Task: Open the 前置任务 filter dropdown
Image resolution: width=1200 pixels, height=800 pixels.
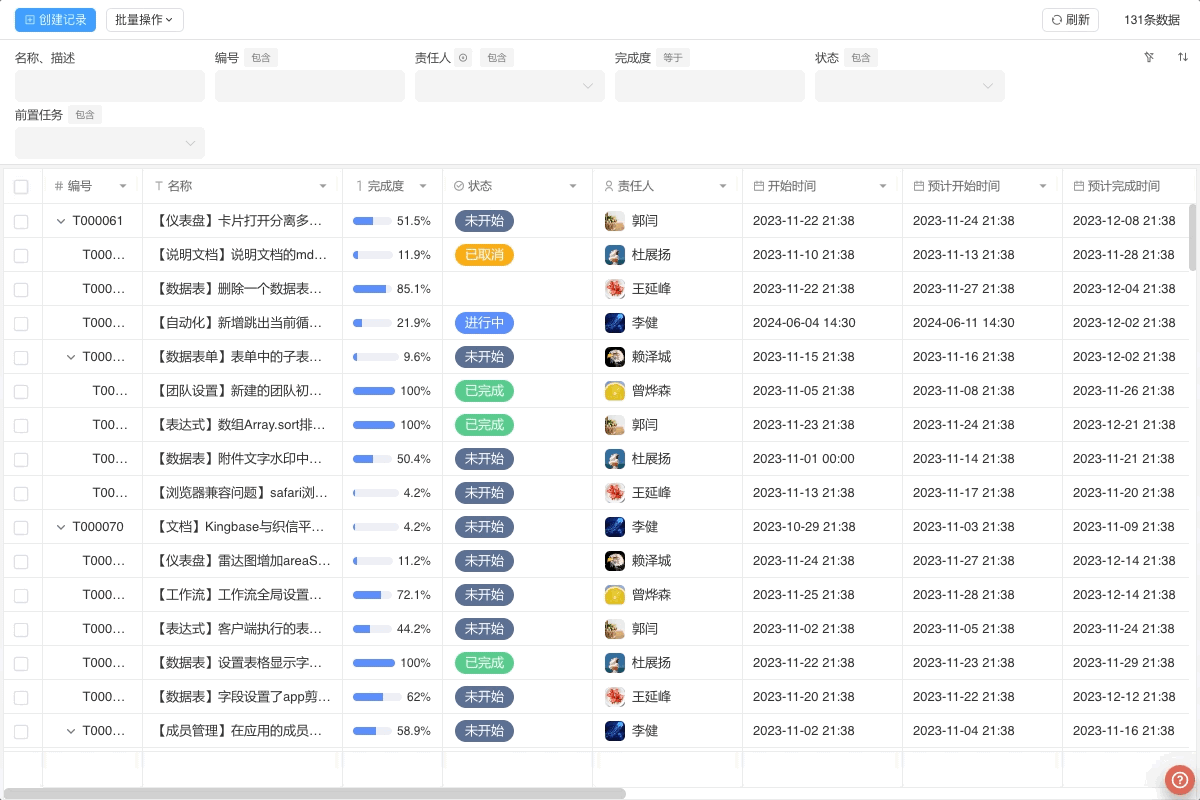Action: click(110, 143)
